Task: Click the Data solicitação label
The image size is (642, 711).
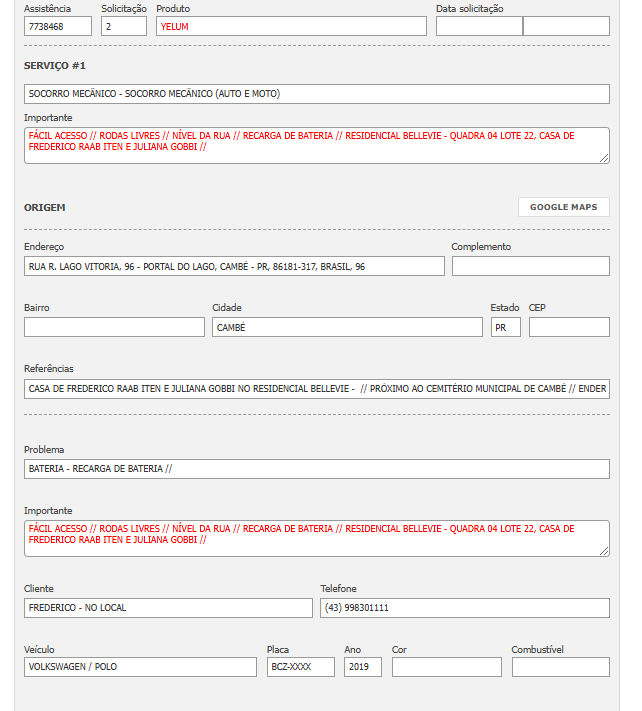Action: (x=470, y=9)
